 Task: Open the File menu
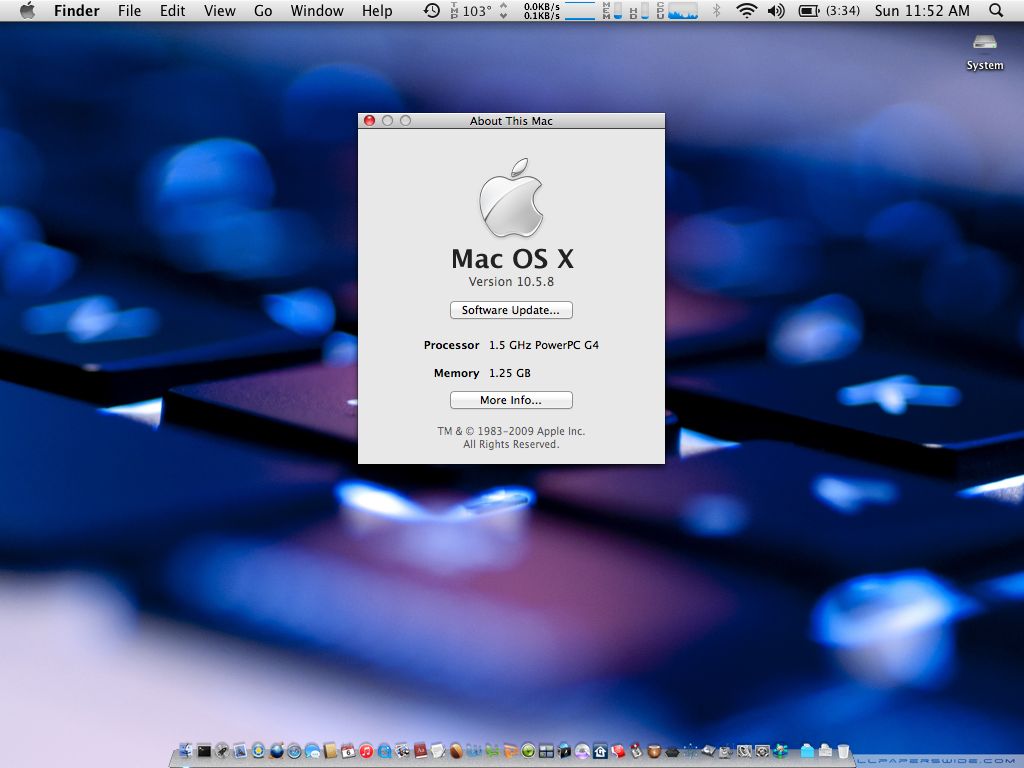pos(129,10)
